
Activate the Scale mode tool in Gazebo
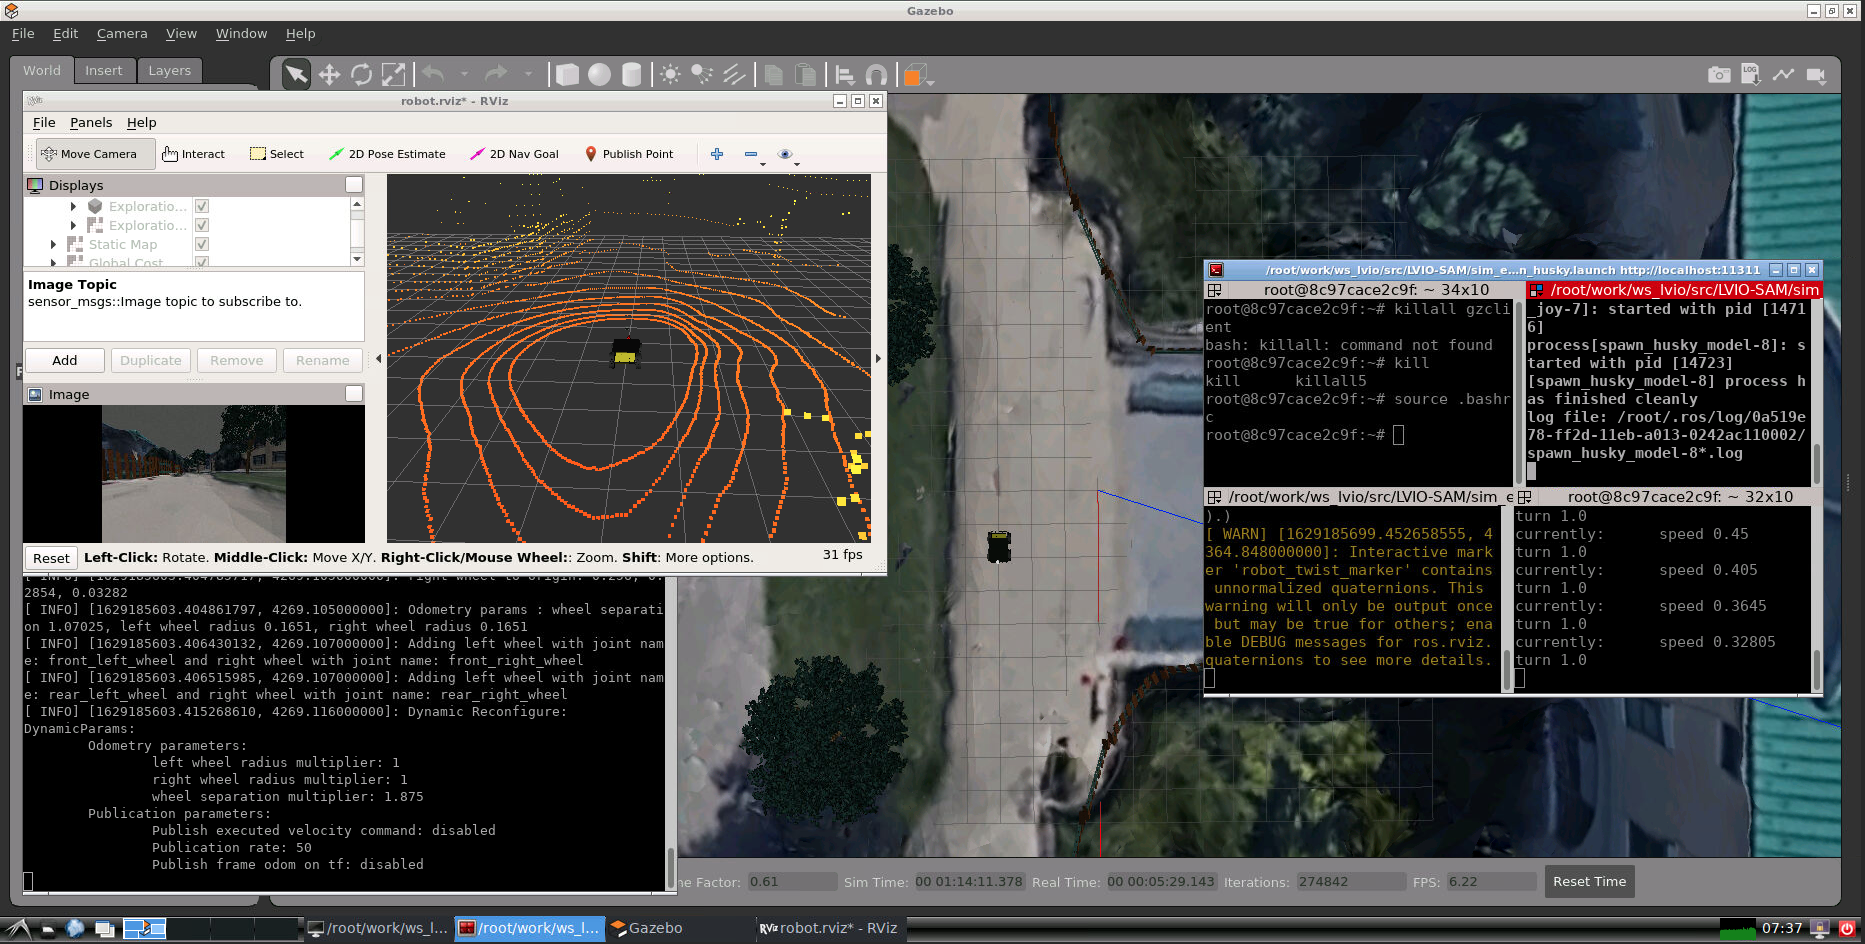coord(394,75)
